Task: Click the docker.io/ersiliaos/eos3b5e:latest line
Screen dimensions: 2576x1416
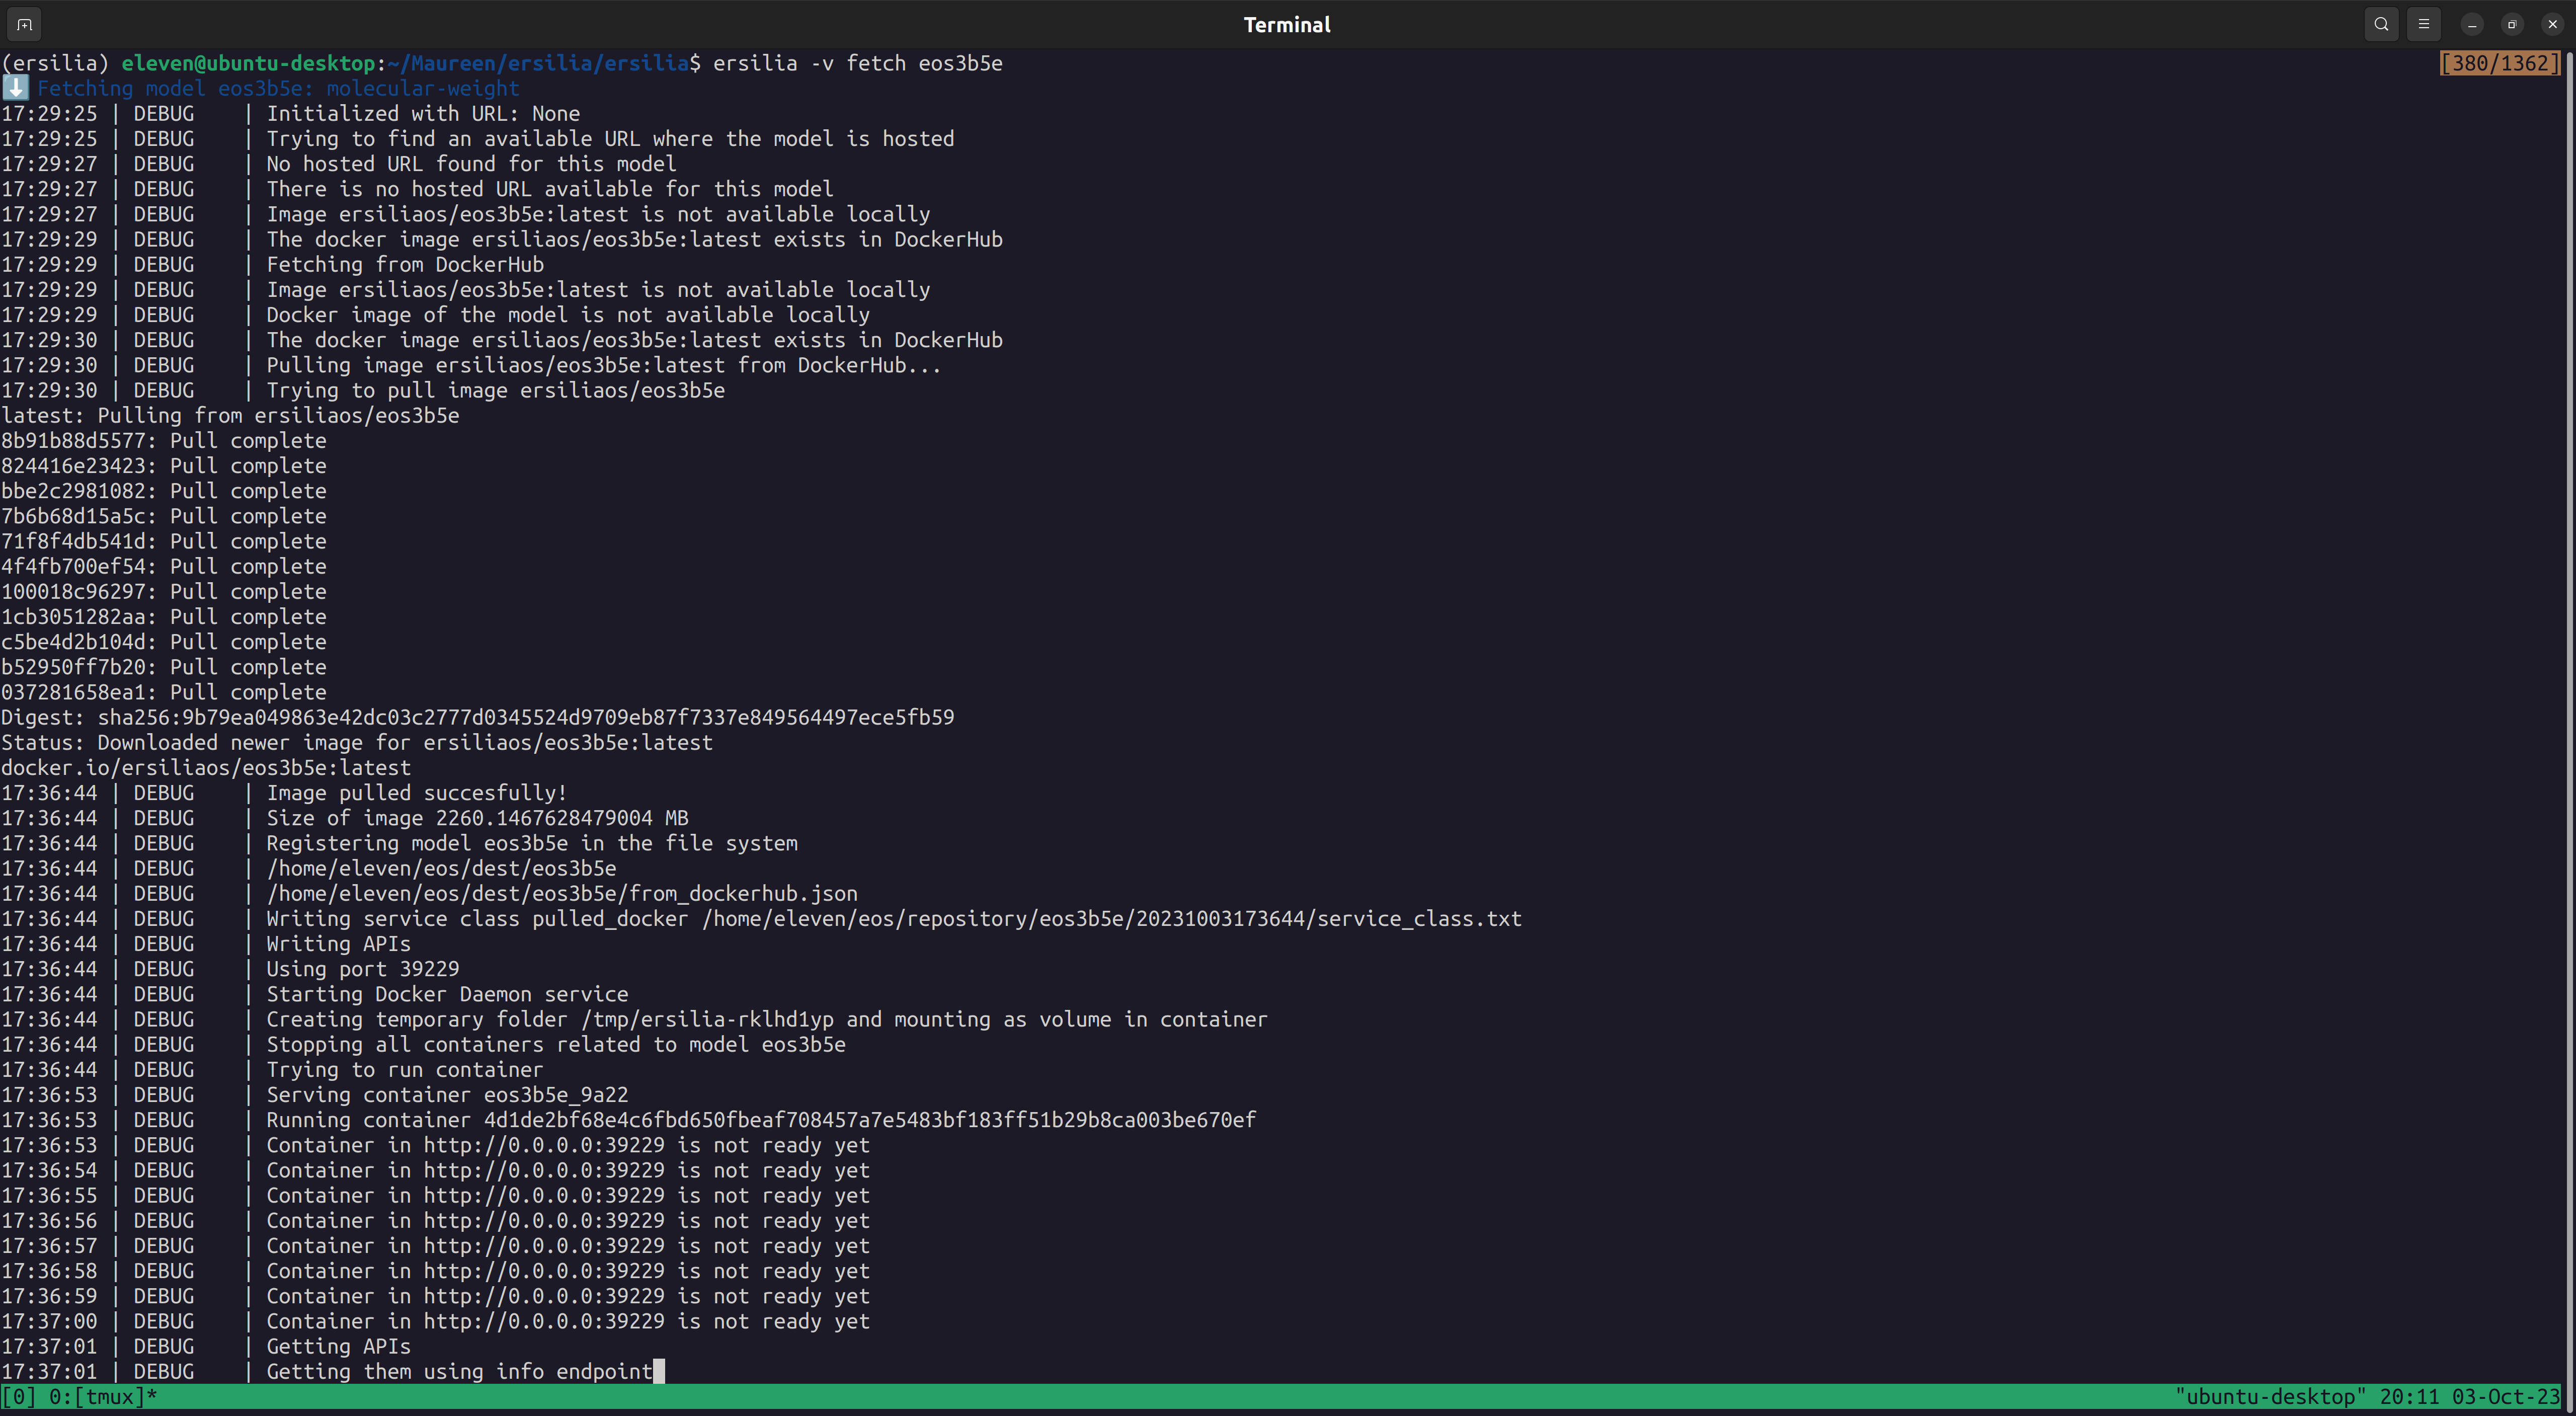Action: [206, 767]
